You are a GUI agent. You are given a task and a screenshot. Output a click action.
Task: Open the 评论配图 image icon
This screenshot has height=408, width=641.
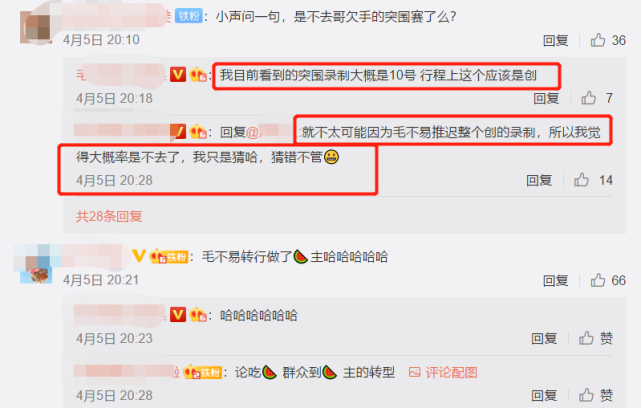415,372
